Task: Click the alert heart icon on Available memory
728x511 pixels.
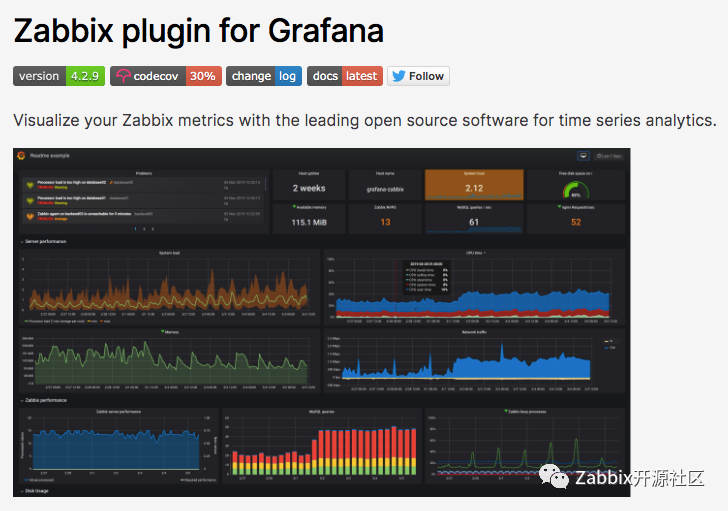Action: point(294,207)
